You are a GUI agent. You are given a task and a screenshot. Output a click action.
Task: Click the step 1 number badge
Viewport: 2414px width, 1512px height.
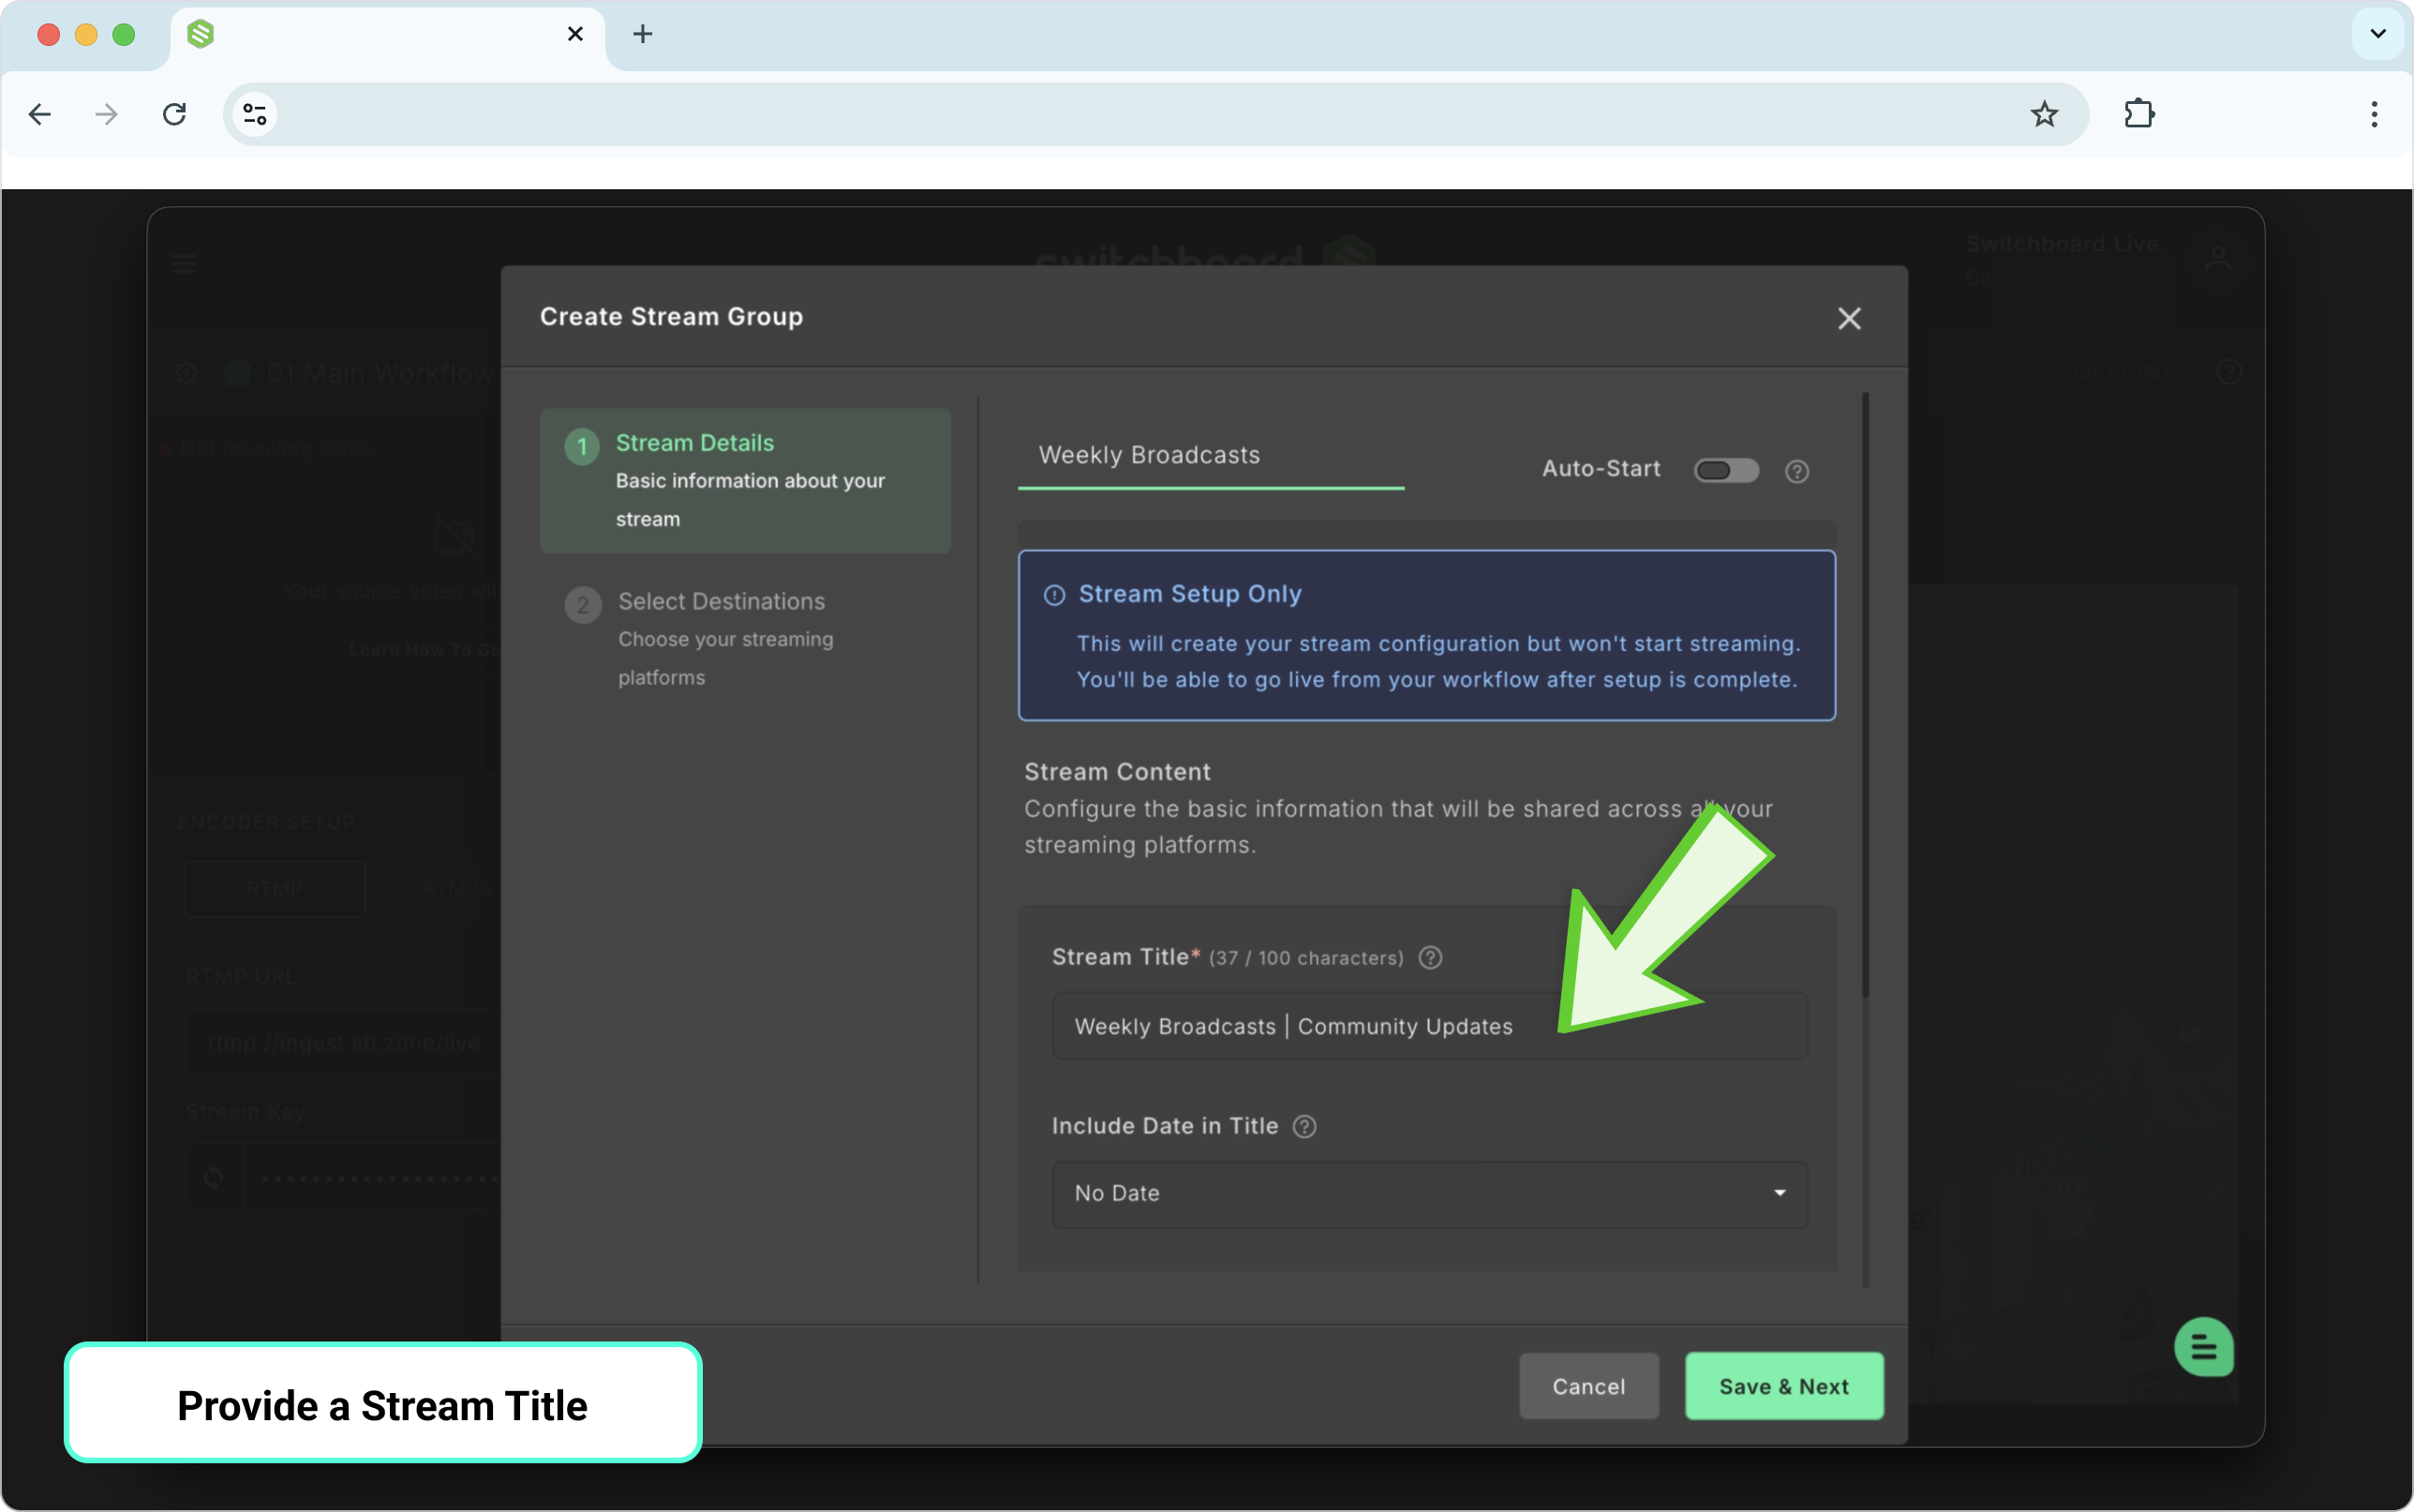[x=582, y=446]
